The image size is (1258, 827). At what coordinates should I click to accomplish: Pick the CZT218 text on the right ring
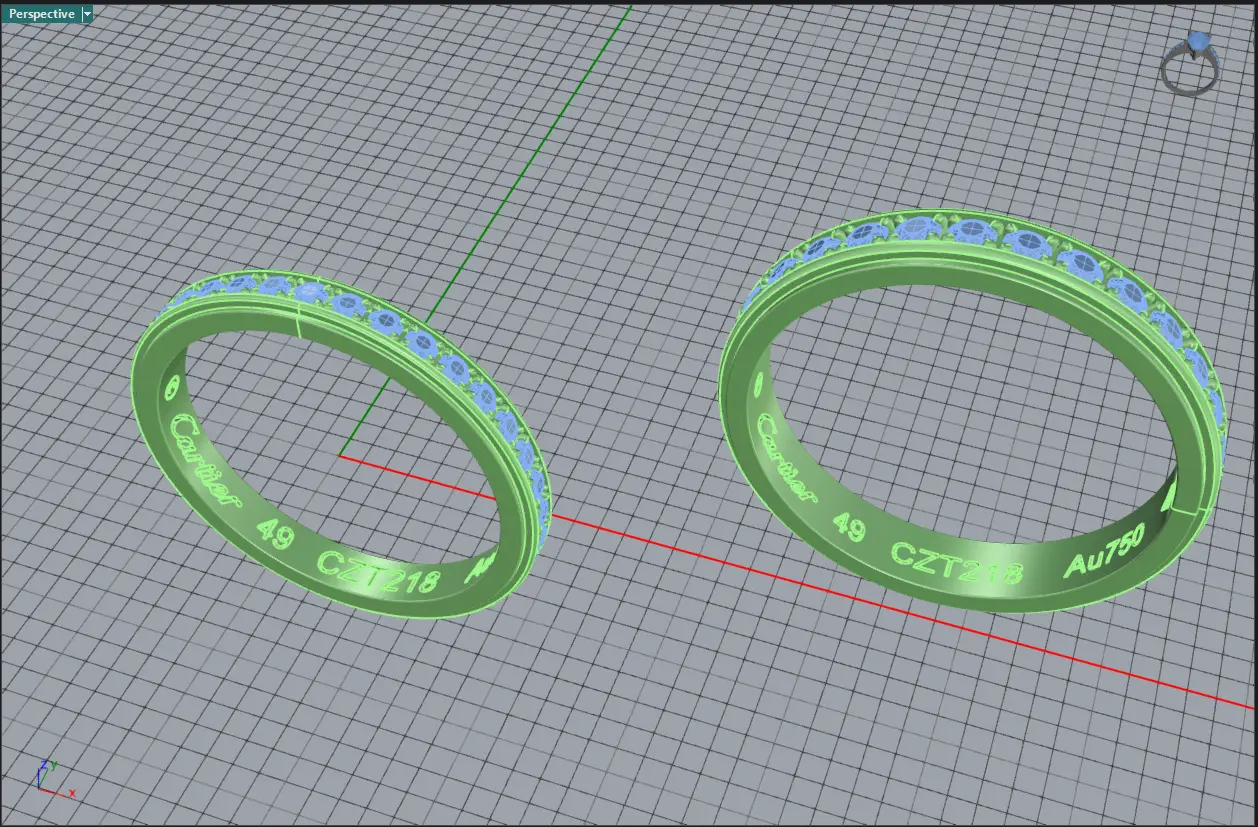pos(956,563)
